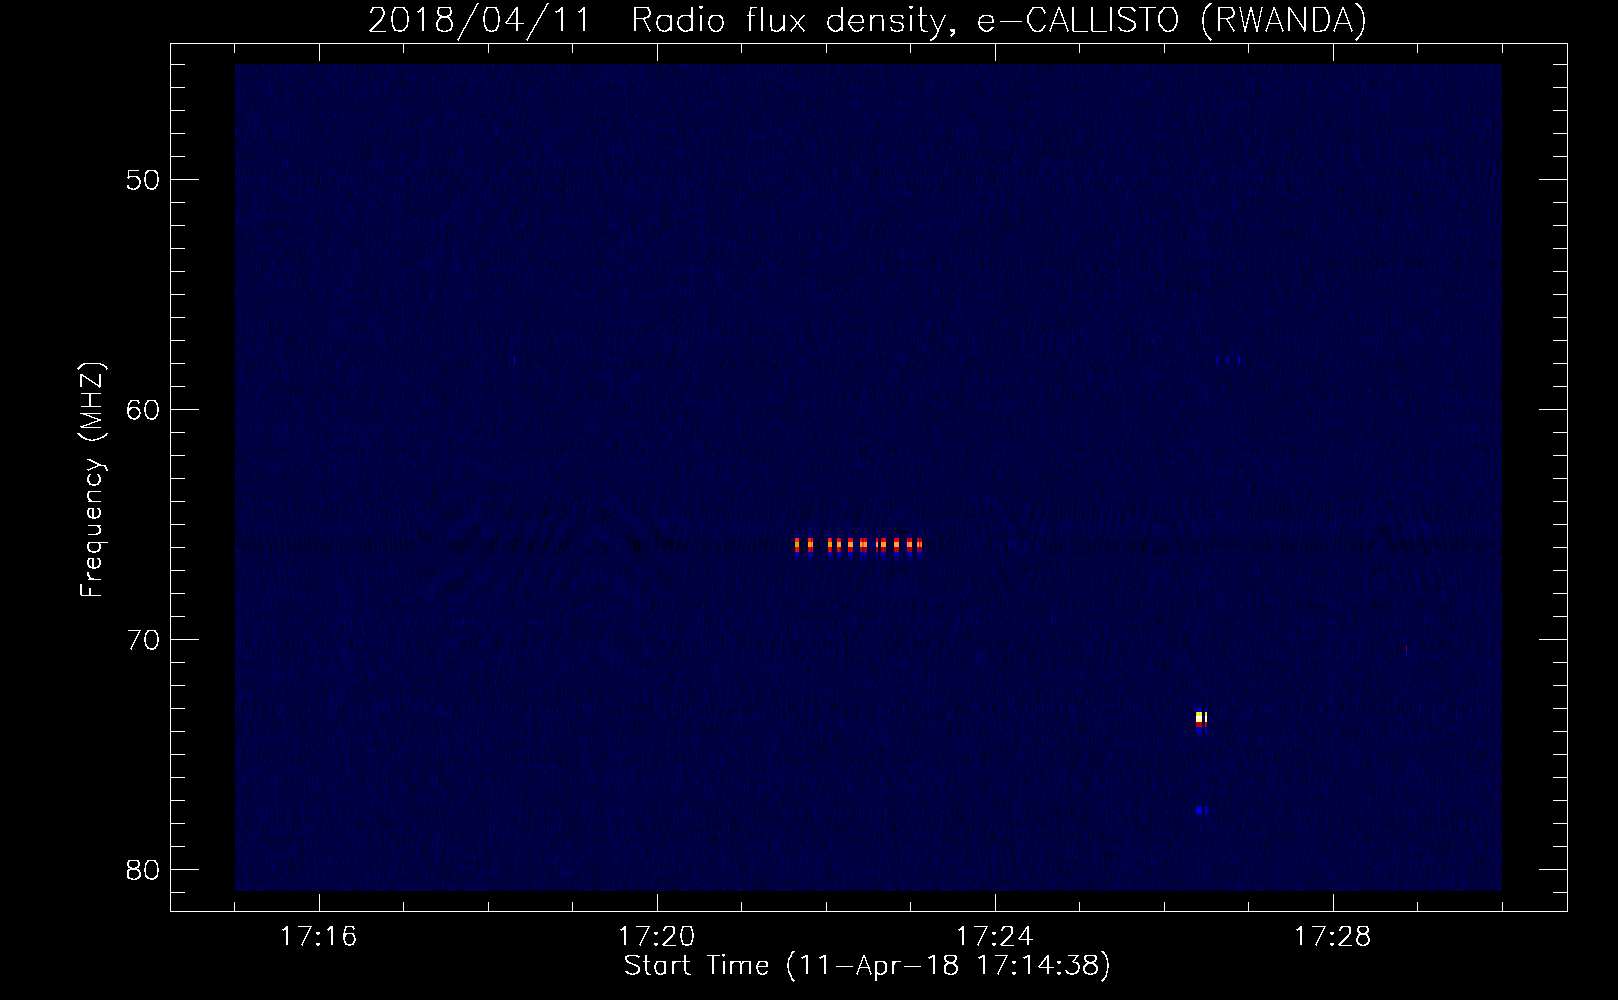This screenshot has width=1618, height=1000.
Task: Click the '17:24' time tick label
Action: tap(995, 937)
